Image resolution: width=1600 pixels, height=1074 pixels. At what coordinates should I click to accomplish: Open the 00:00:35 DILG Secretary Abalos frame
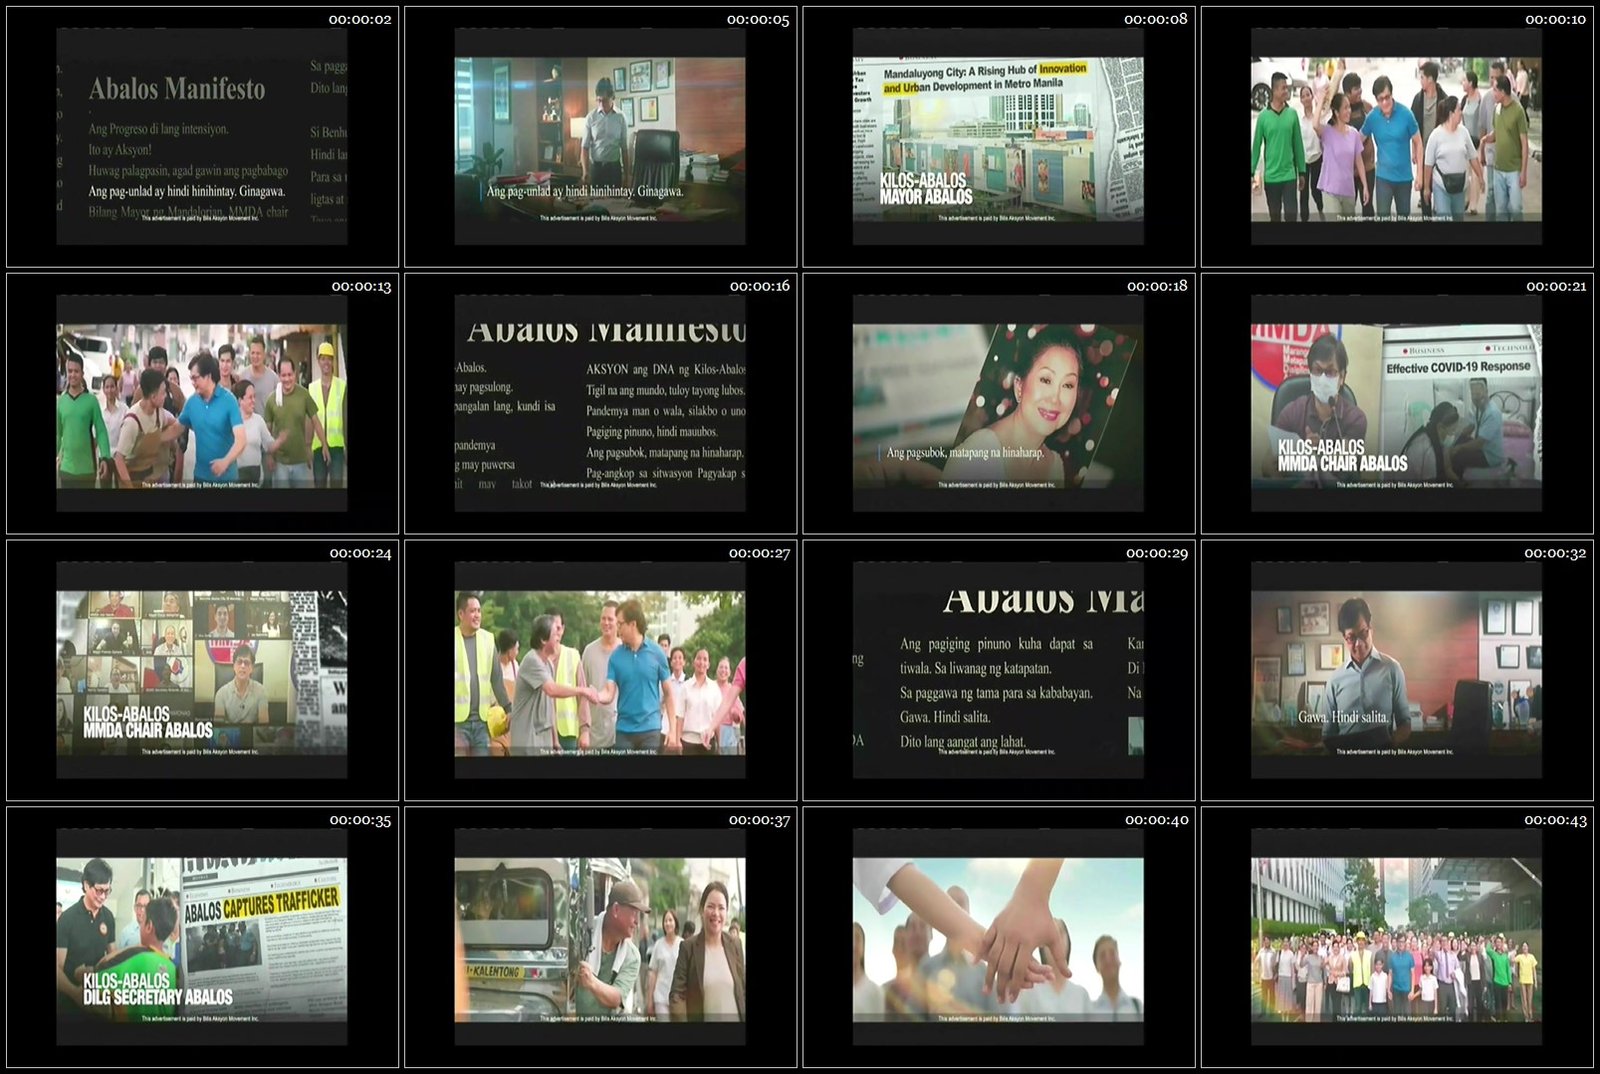[x=202, y=938]
